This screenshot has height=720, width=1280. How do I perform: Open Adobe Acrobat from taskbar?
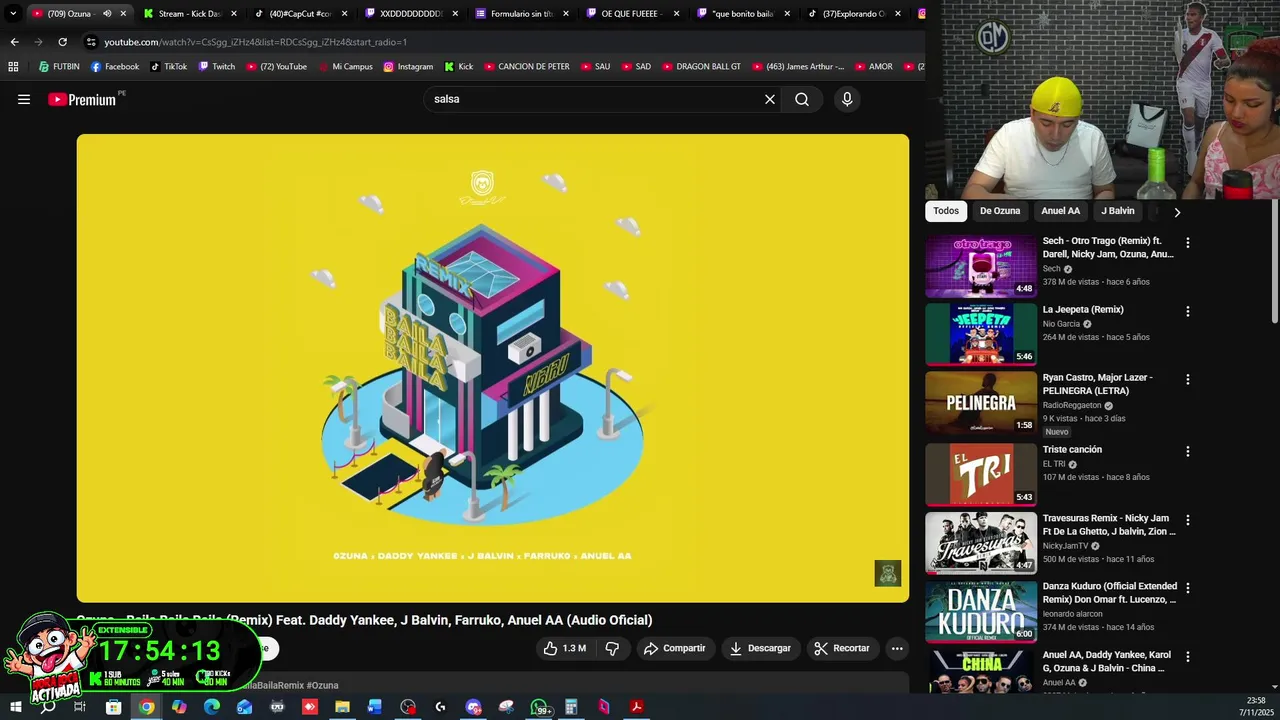pyautogui.click(x=636, y=707)
